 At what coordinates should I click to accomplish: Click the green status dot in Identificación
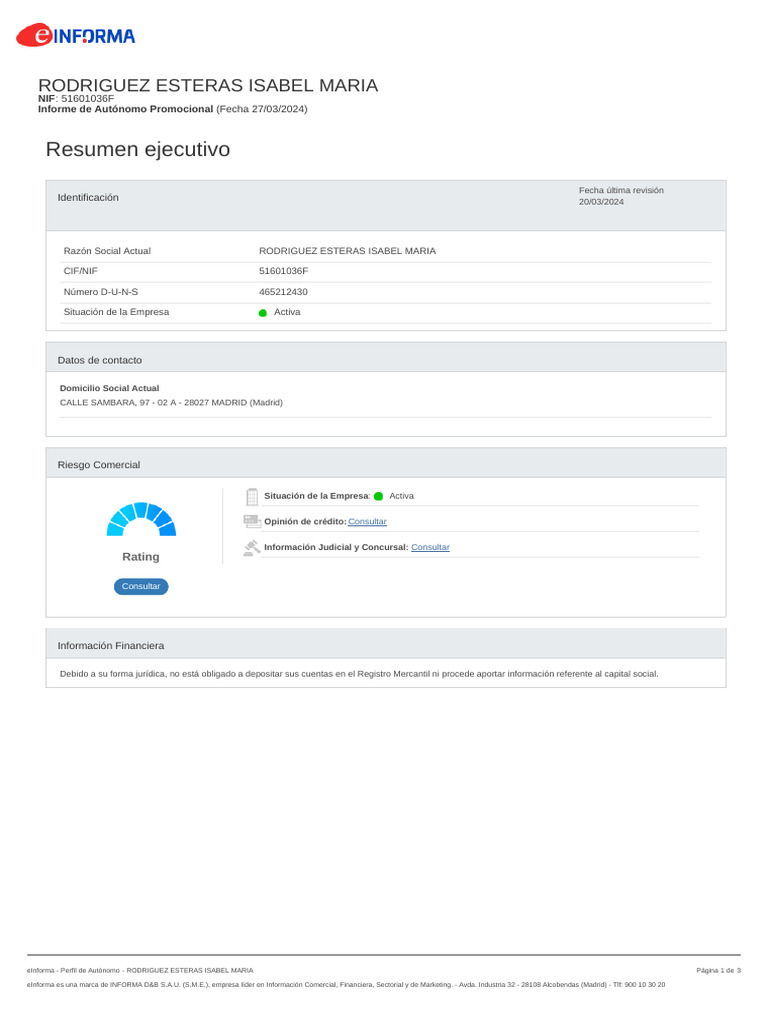coord(263,313)
